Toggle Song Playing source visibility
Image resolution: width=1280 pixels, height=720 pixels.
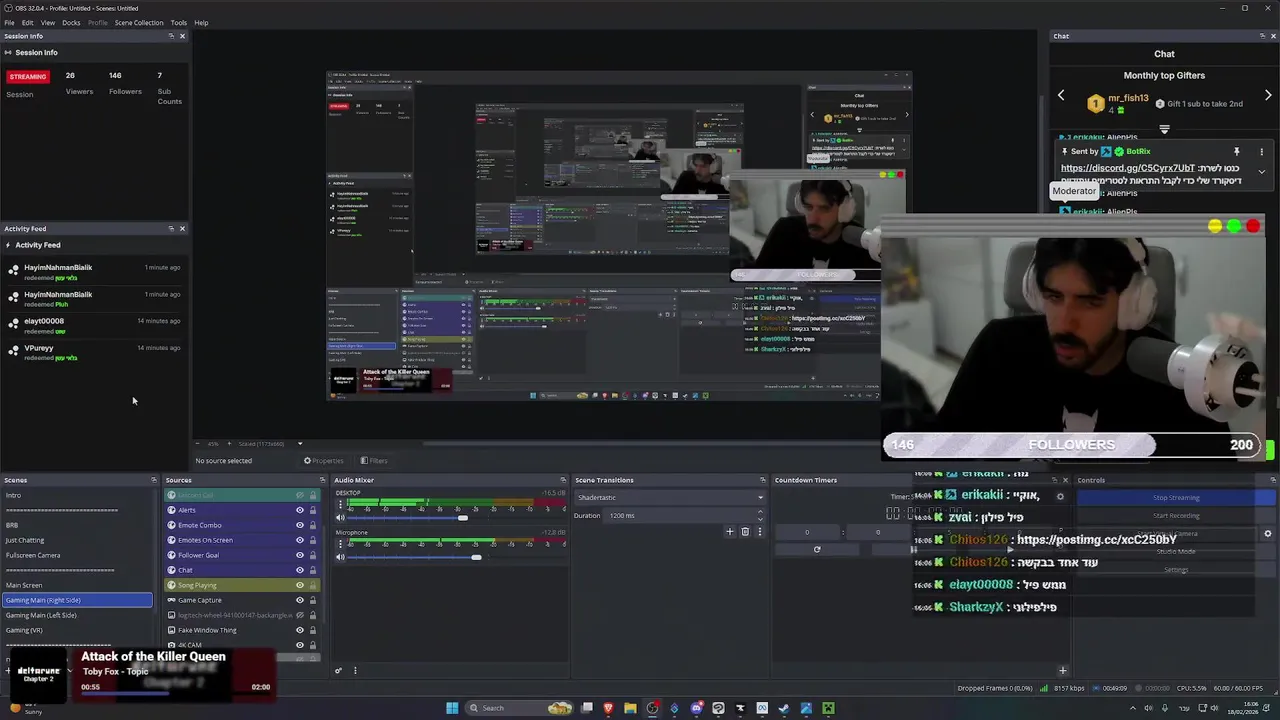coord(299,585)
